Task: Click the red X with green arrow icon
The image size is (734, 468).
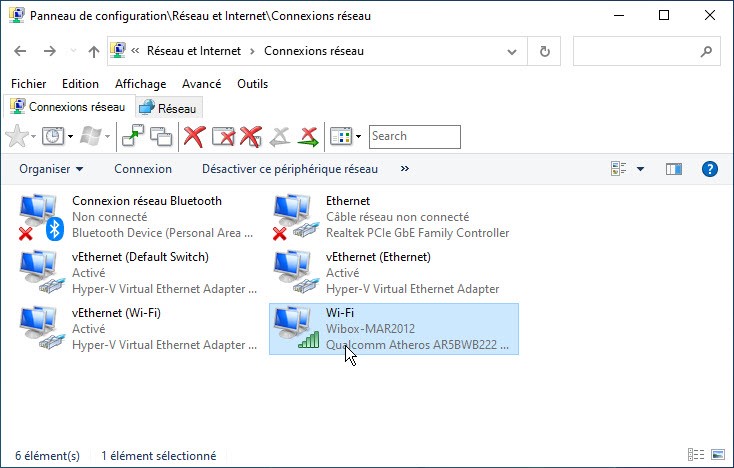Action: [308, 136]
